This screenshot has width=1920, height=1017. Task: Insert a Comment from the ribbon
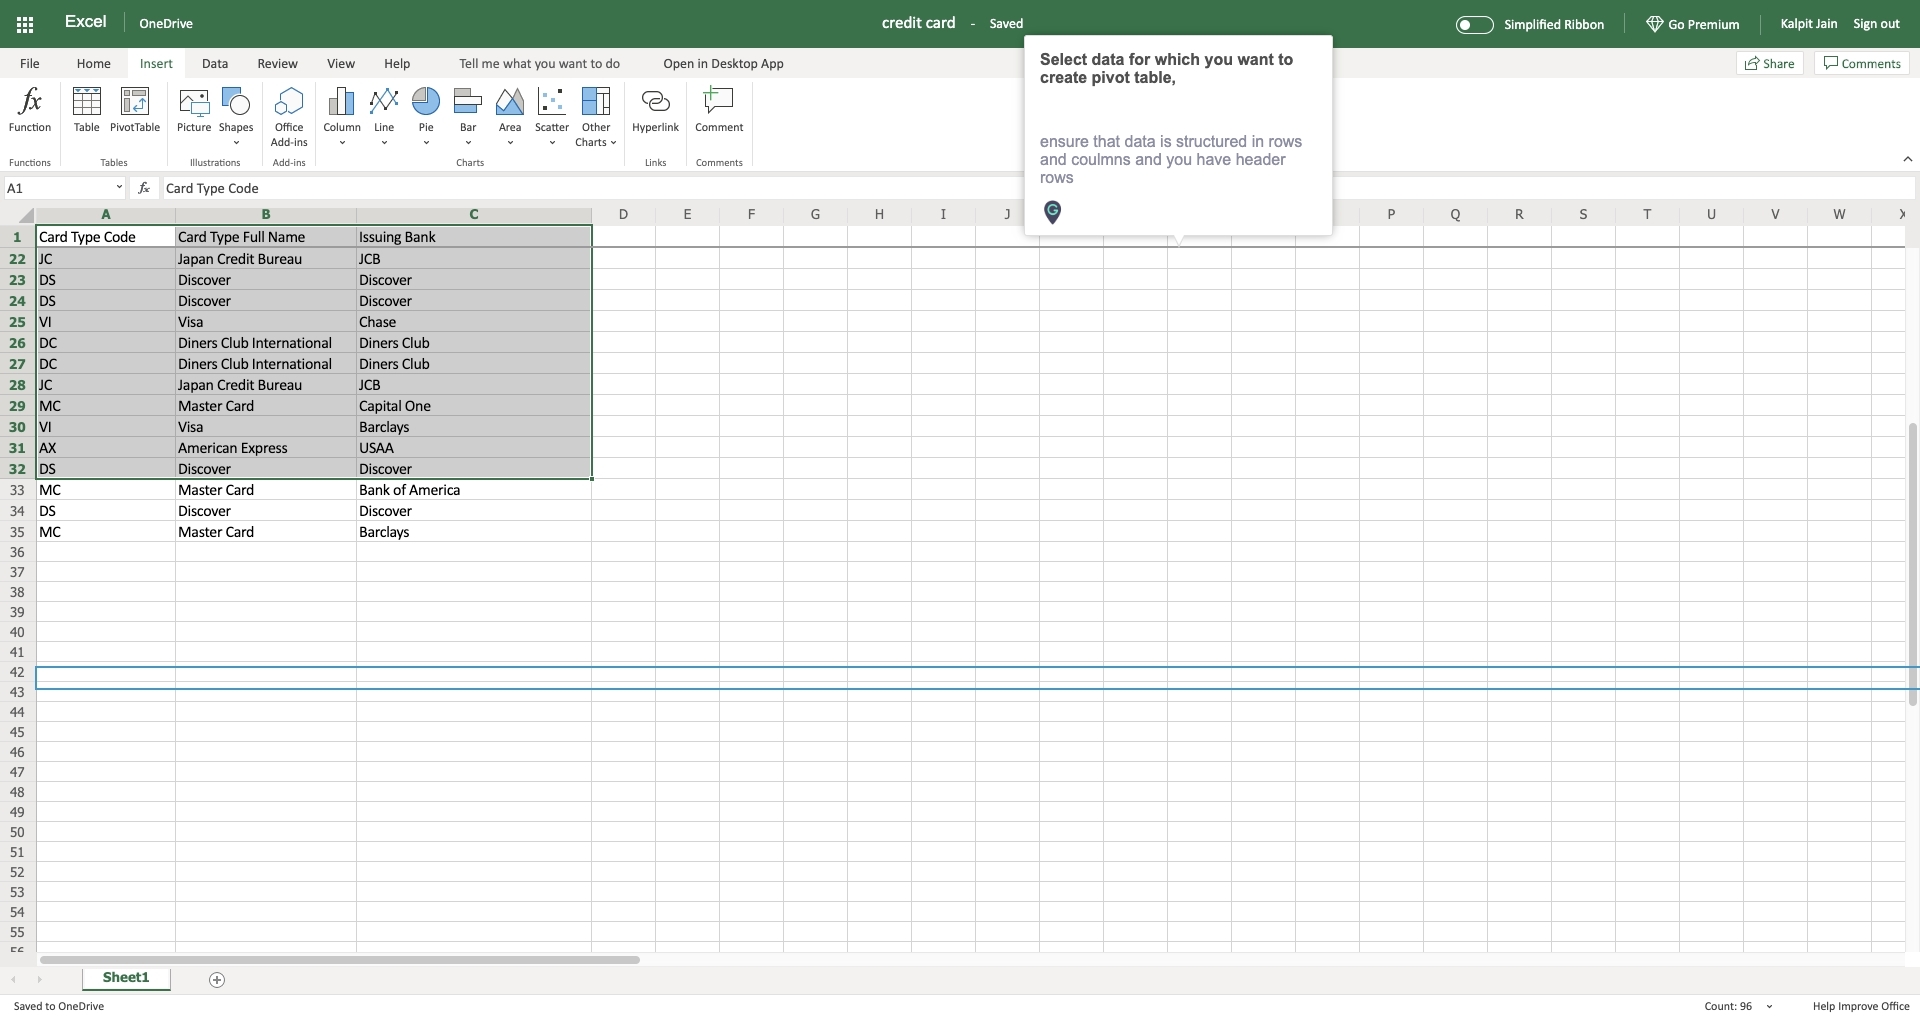coord(719,110)
